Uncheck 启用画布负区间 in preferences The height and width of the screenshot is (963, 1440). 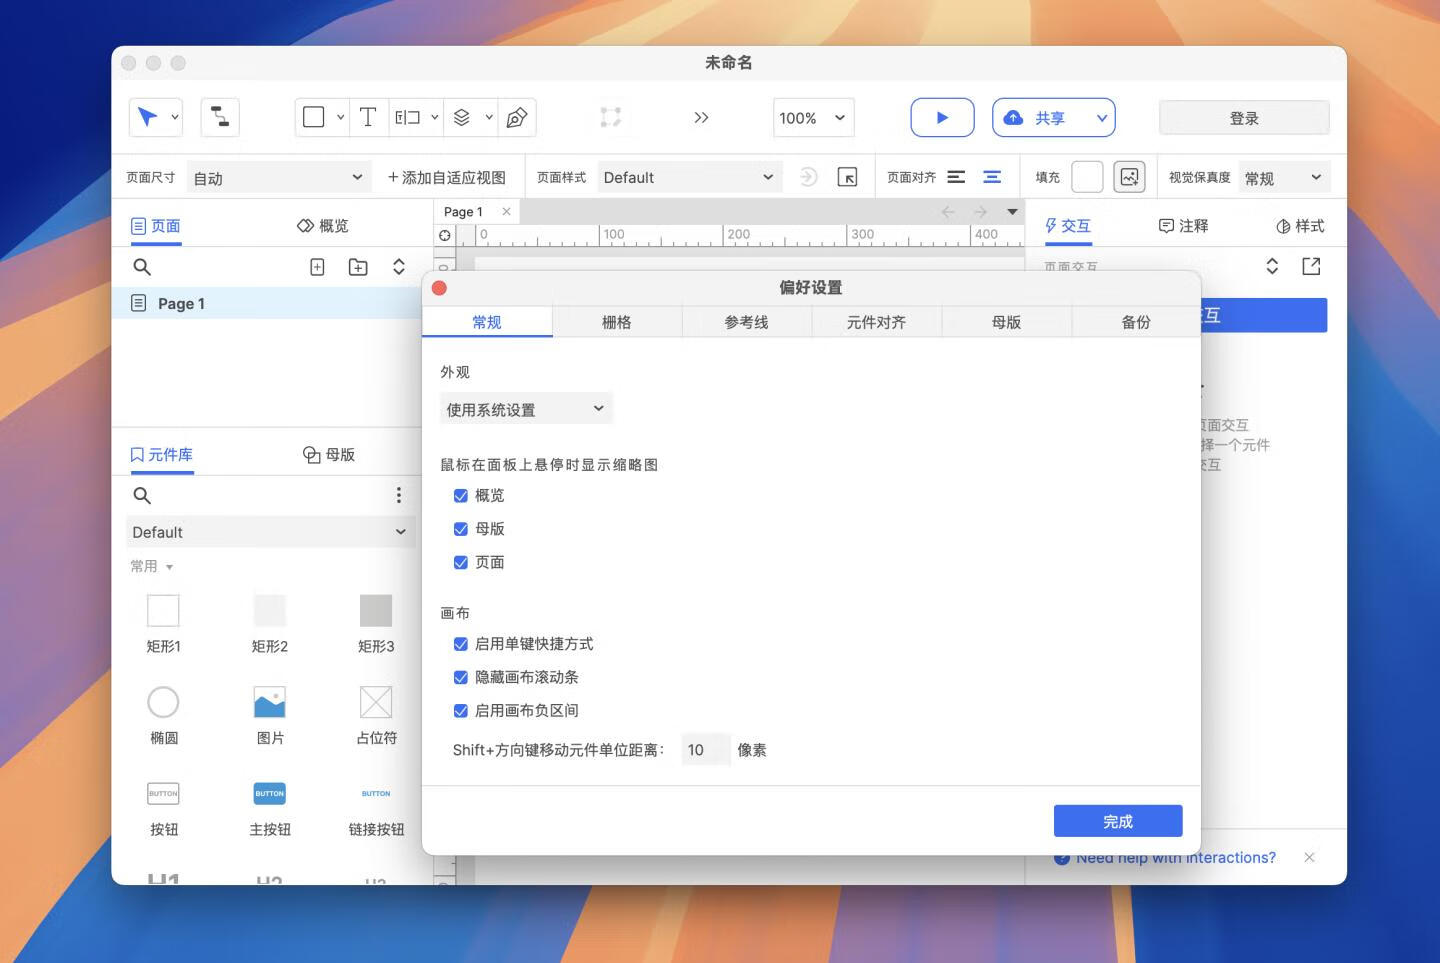tap(461, 711)
